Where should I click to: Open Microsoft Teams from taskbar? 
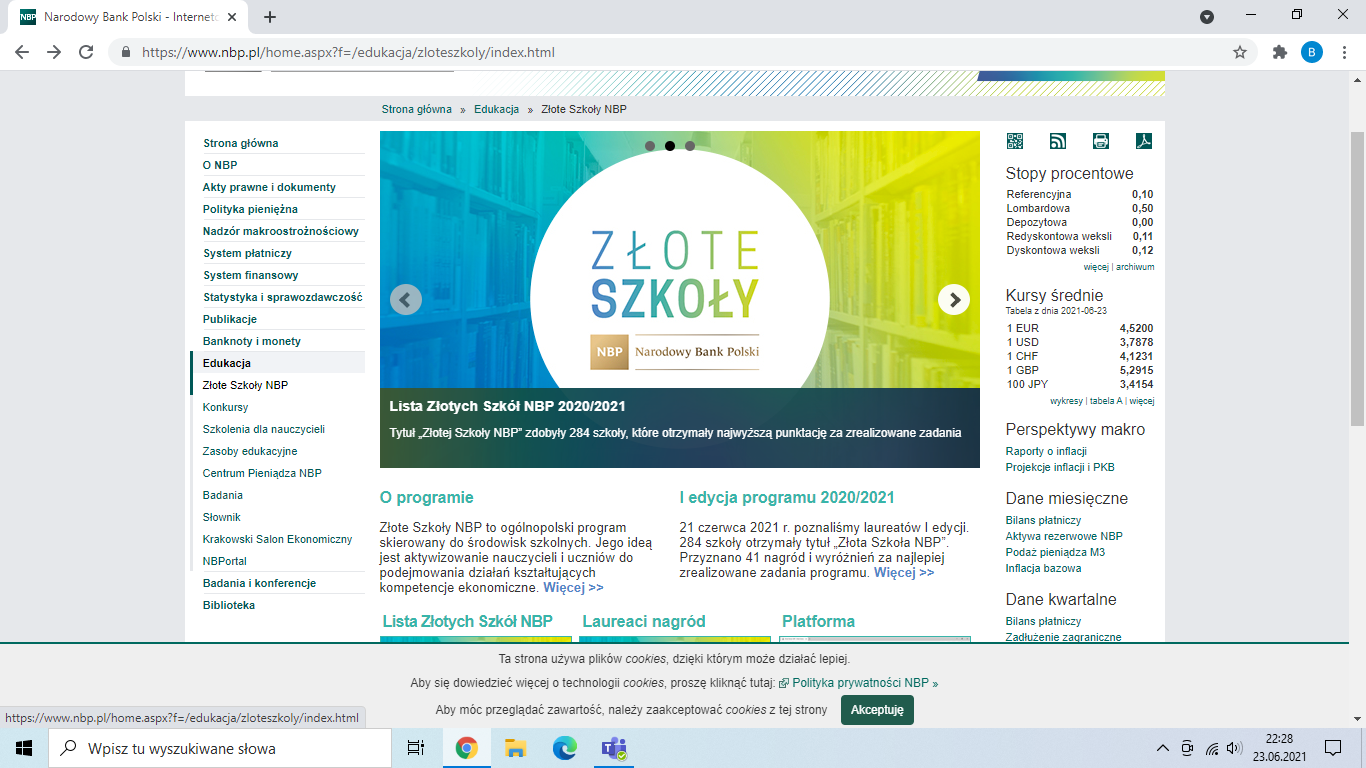(x=613, y=748)
